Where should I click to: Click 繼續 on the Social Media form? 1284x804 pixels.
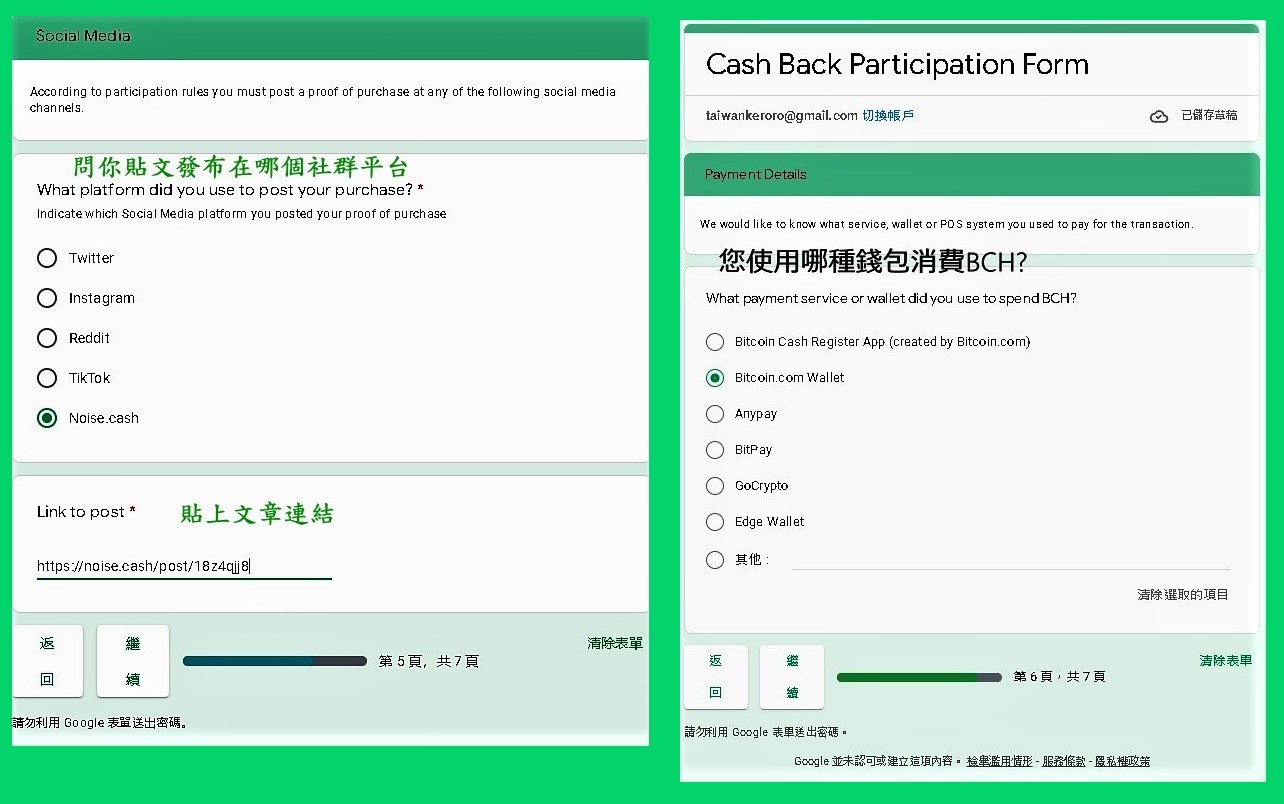tap(133, 661)
